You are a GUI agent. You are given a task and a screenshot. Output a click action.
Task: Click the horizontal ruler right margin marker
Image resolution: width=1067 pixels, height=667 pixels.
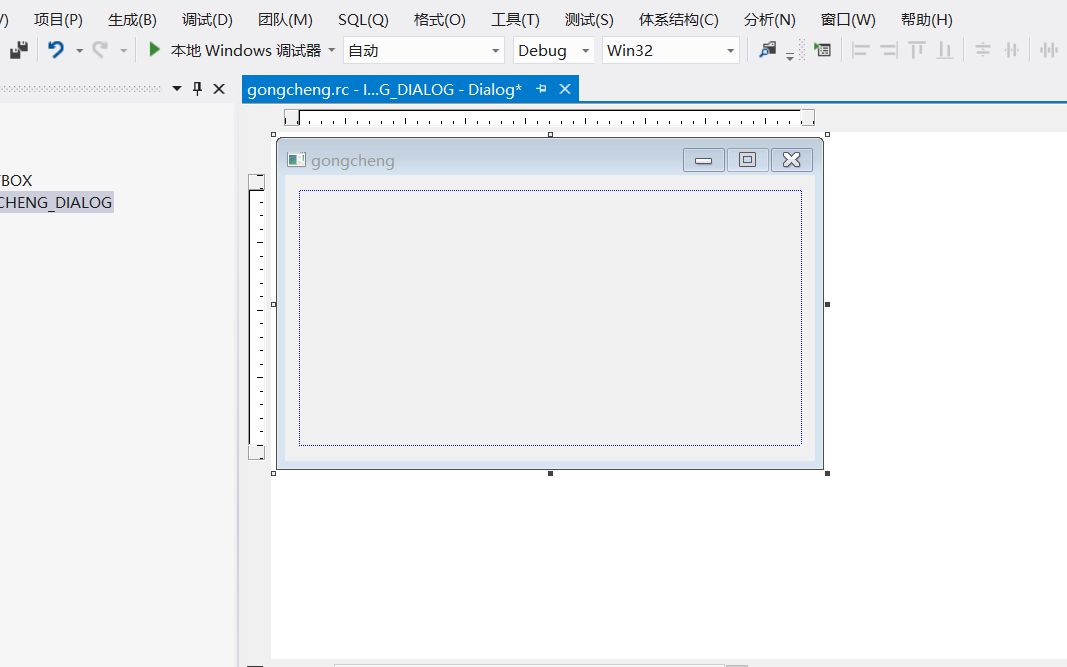coord(808,117)
